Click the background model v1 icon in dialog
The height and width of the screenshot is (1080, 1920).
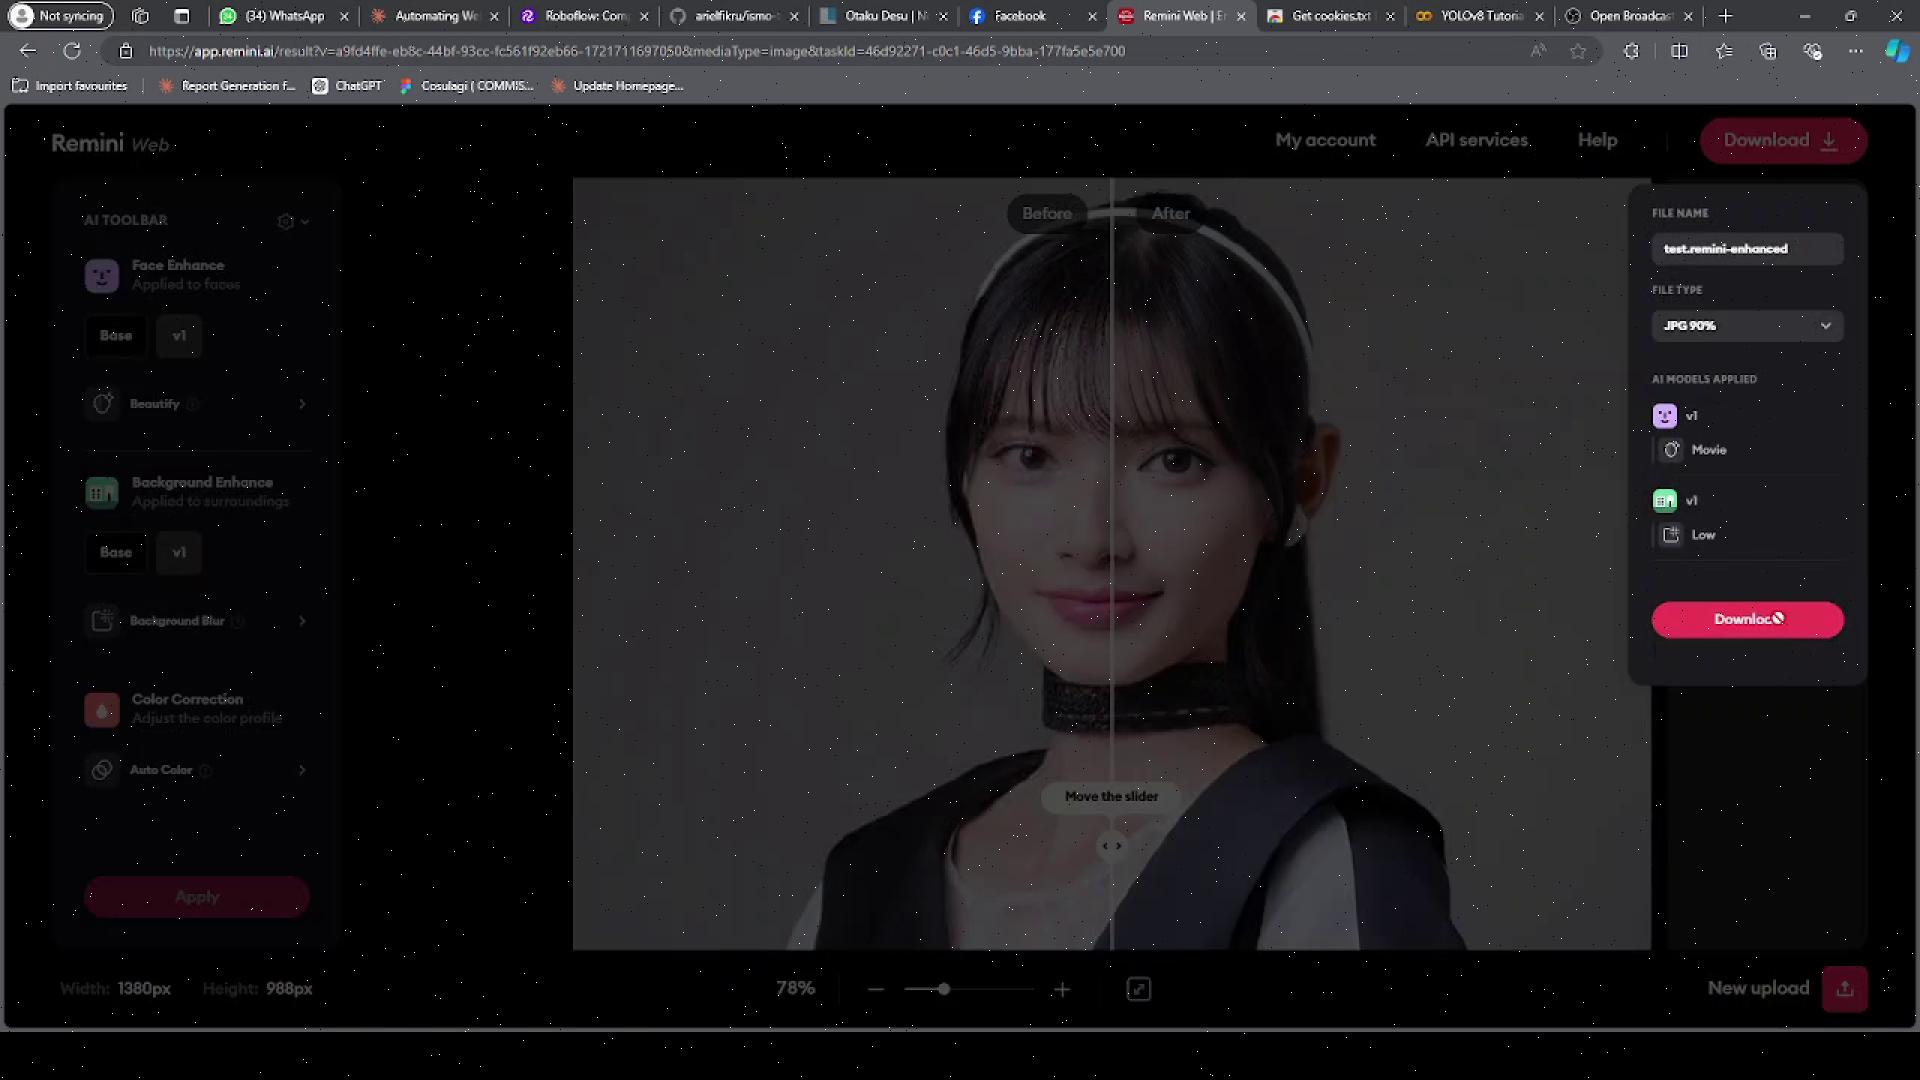(1665, 501)
